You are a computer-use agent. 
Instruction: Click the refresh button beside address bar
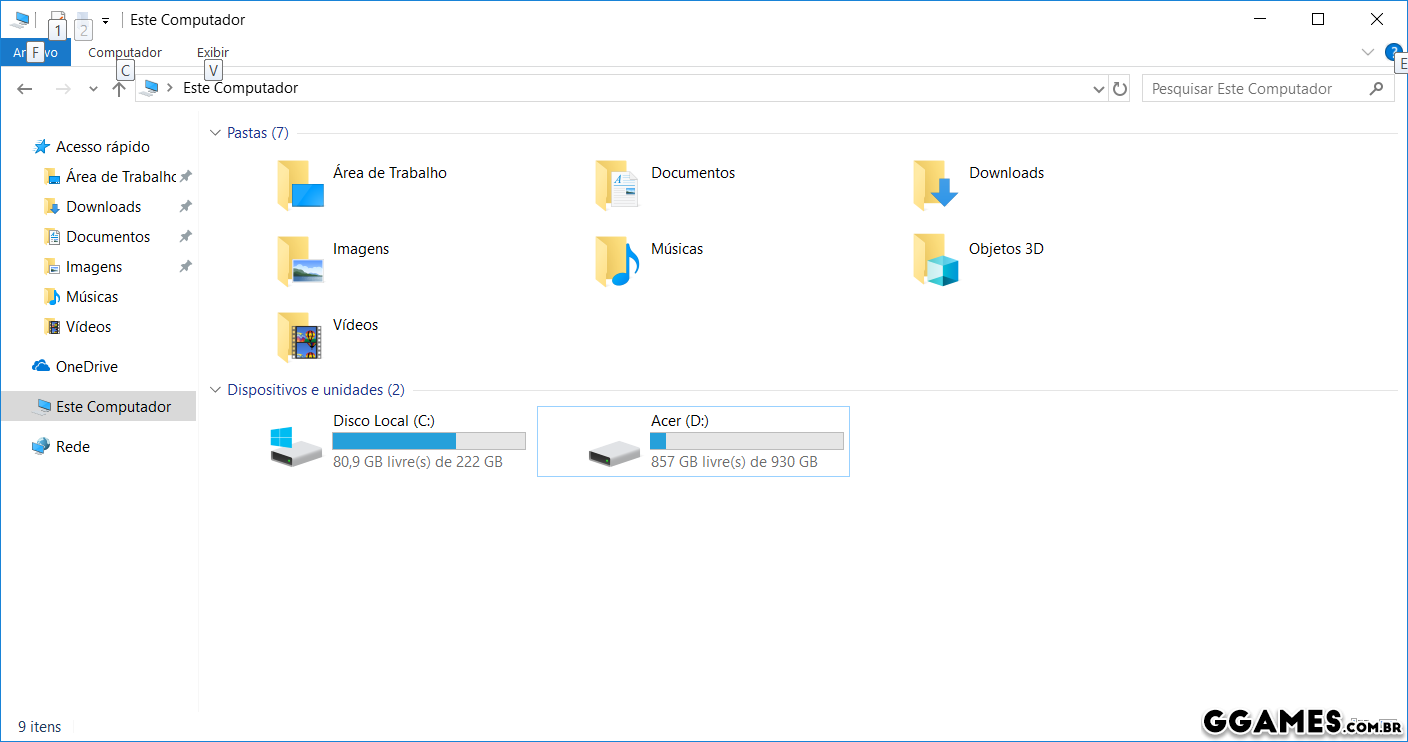[1120, 89]
